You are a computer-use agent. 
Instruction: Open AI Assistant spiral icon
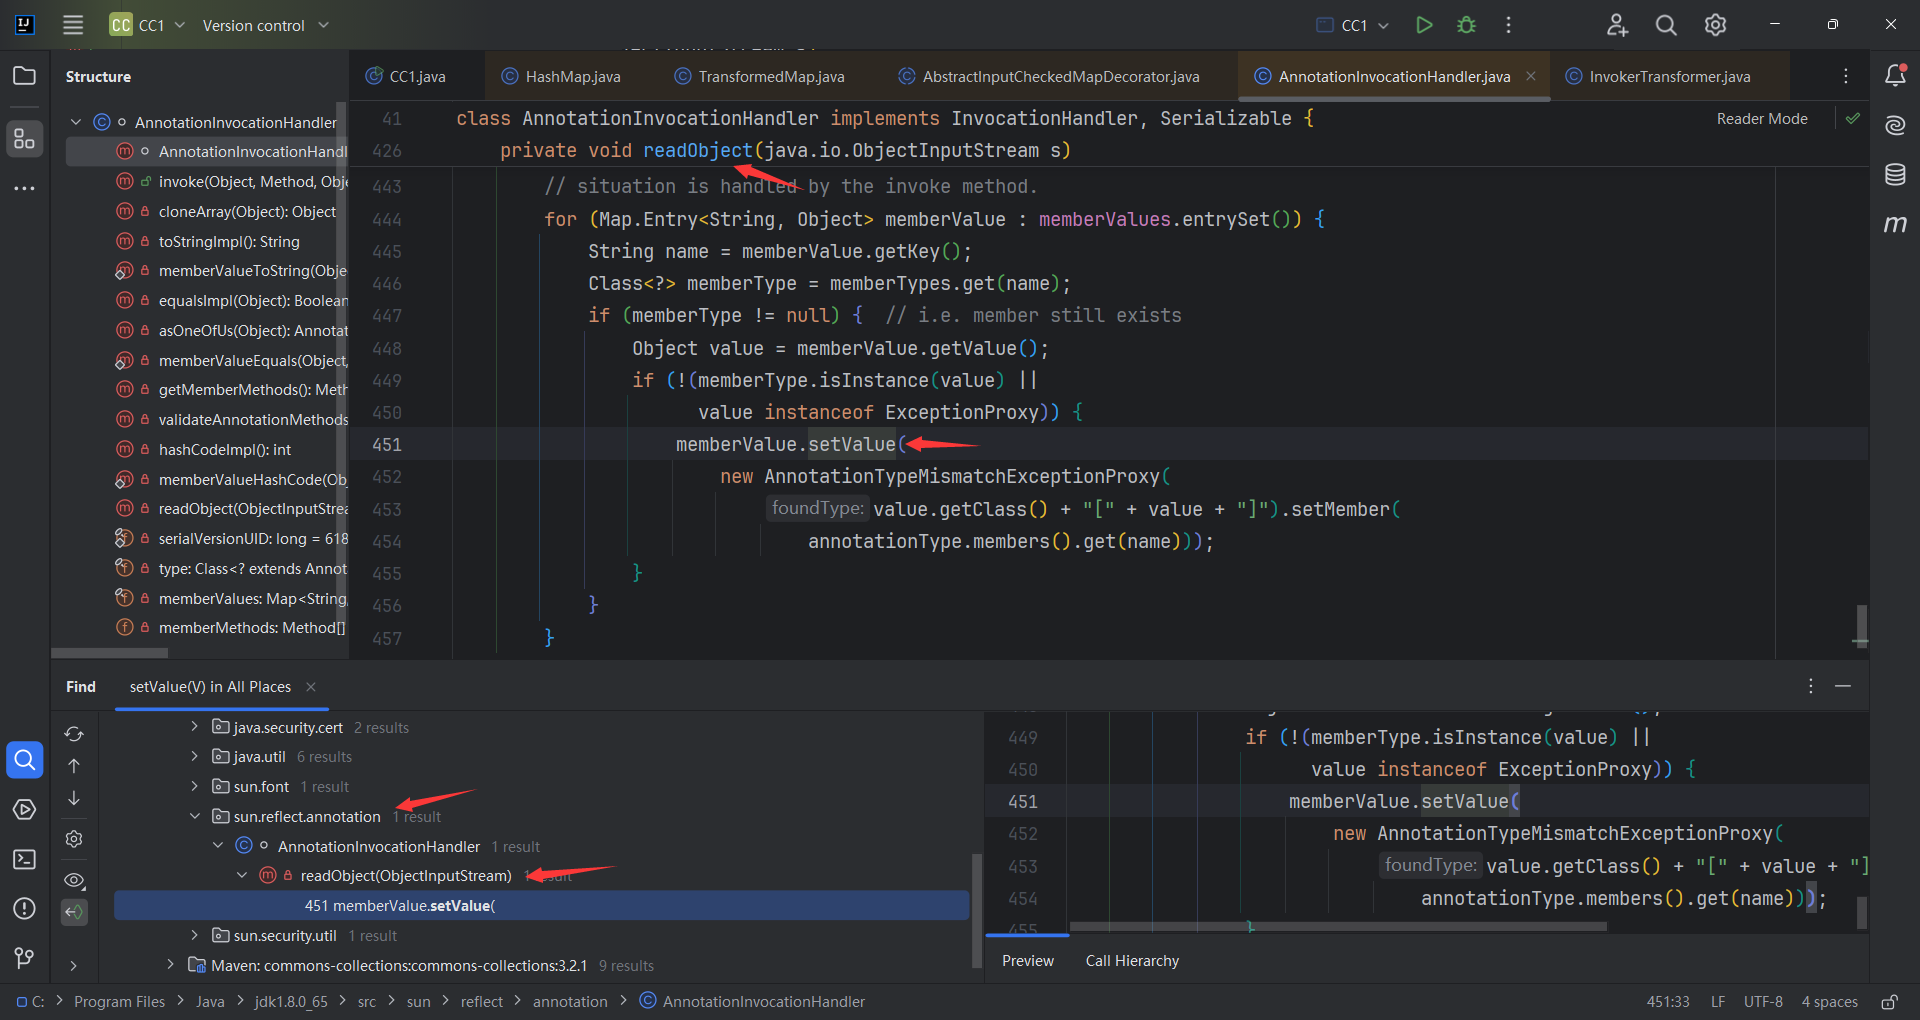click(1895, 125)
